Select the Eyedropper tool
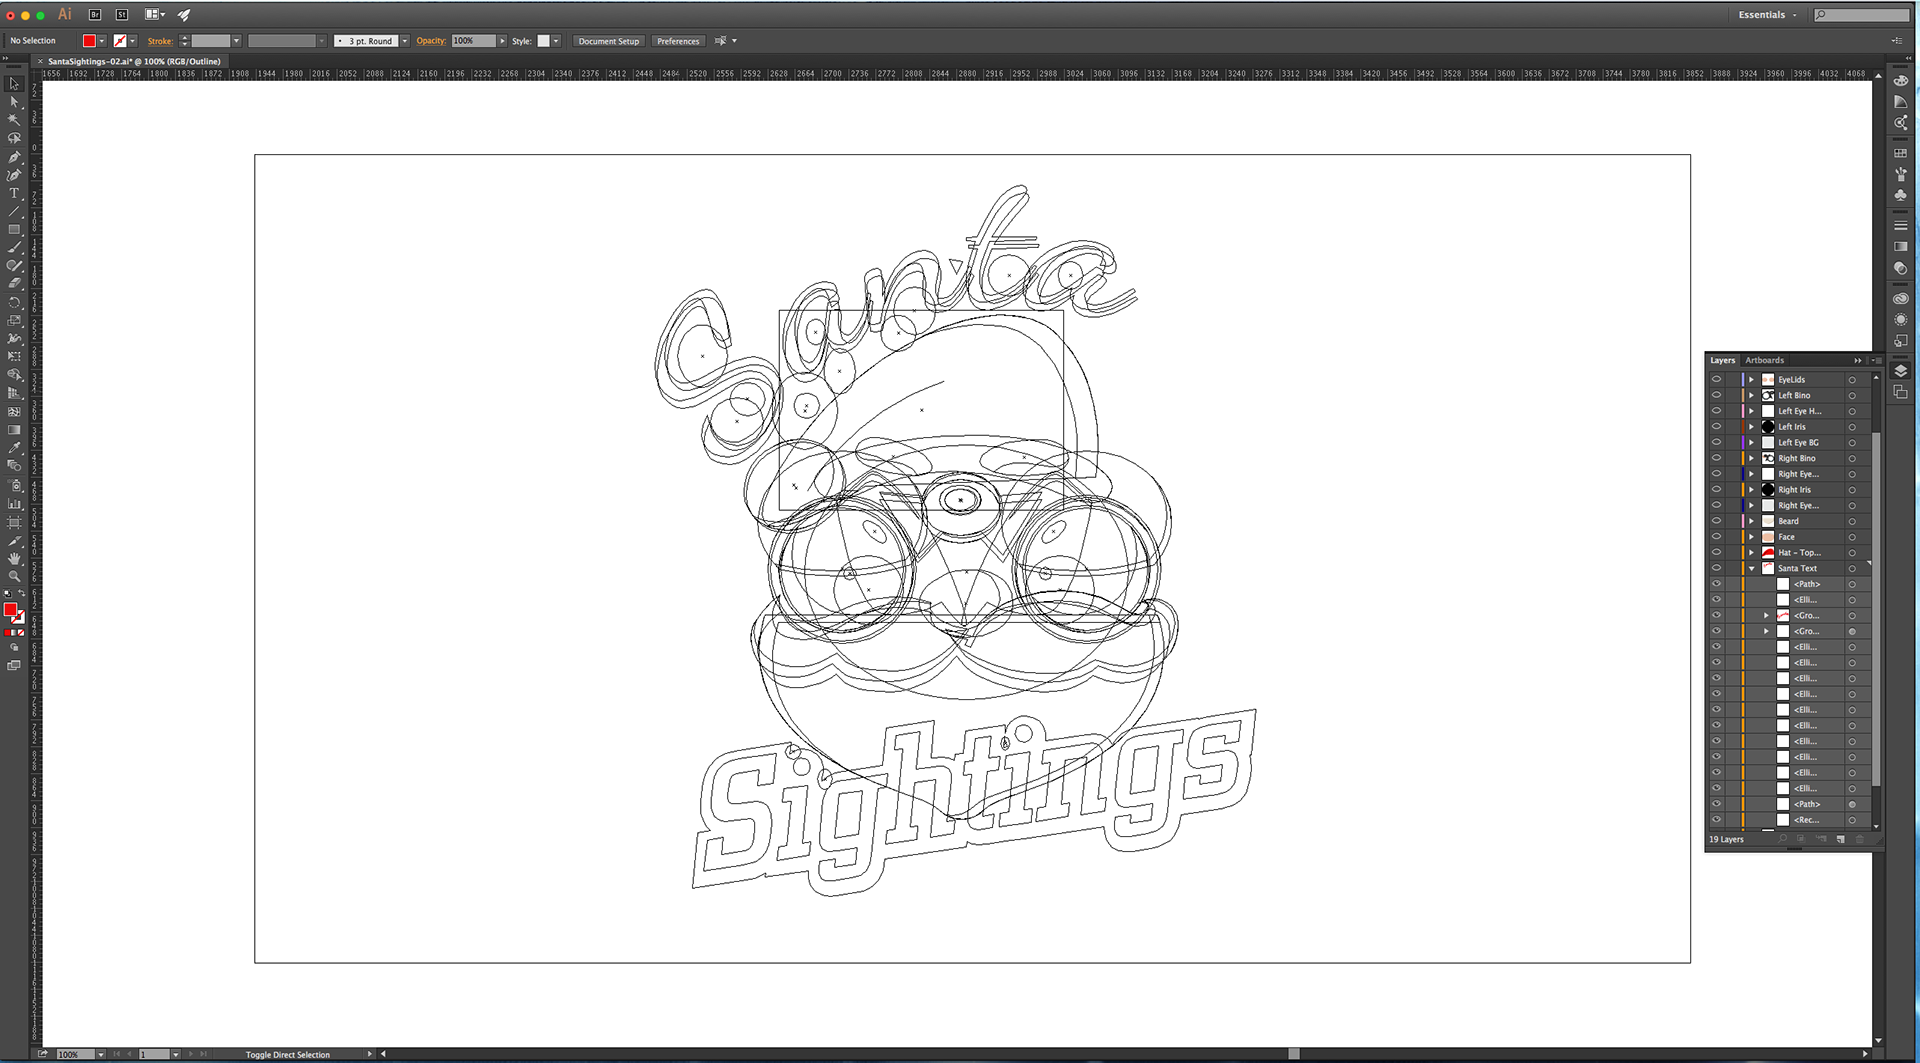The height and width of the screenshot is (1063, 1920). [x=14, y=448]
